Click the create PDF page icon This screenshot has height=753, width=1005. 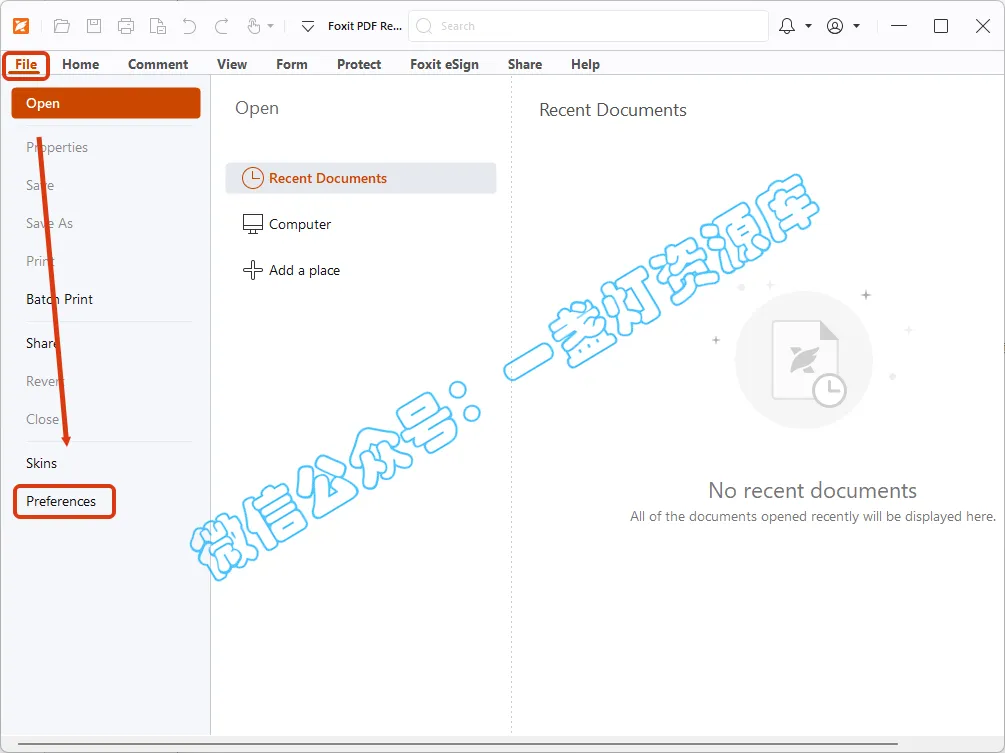point(158,26)
